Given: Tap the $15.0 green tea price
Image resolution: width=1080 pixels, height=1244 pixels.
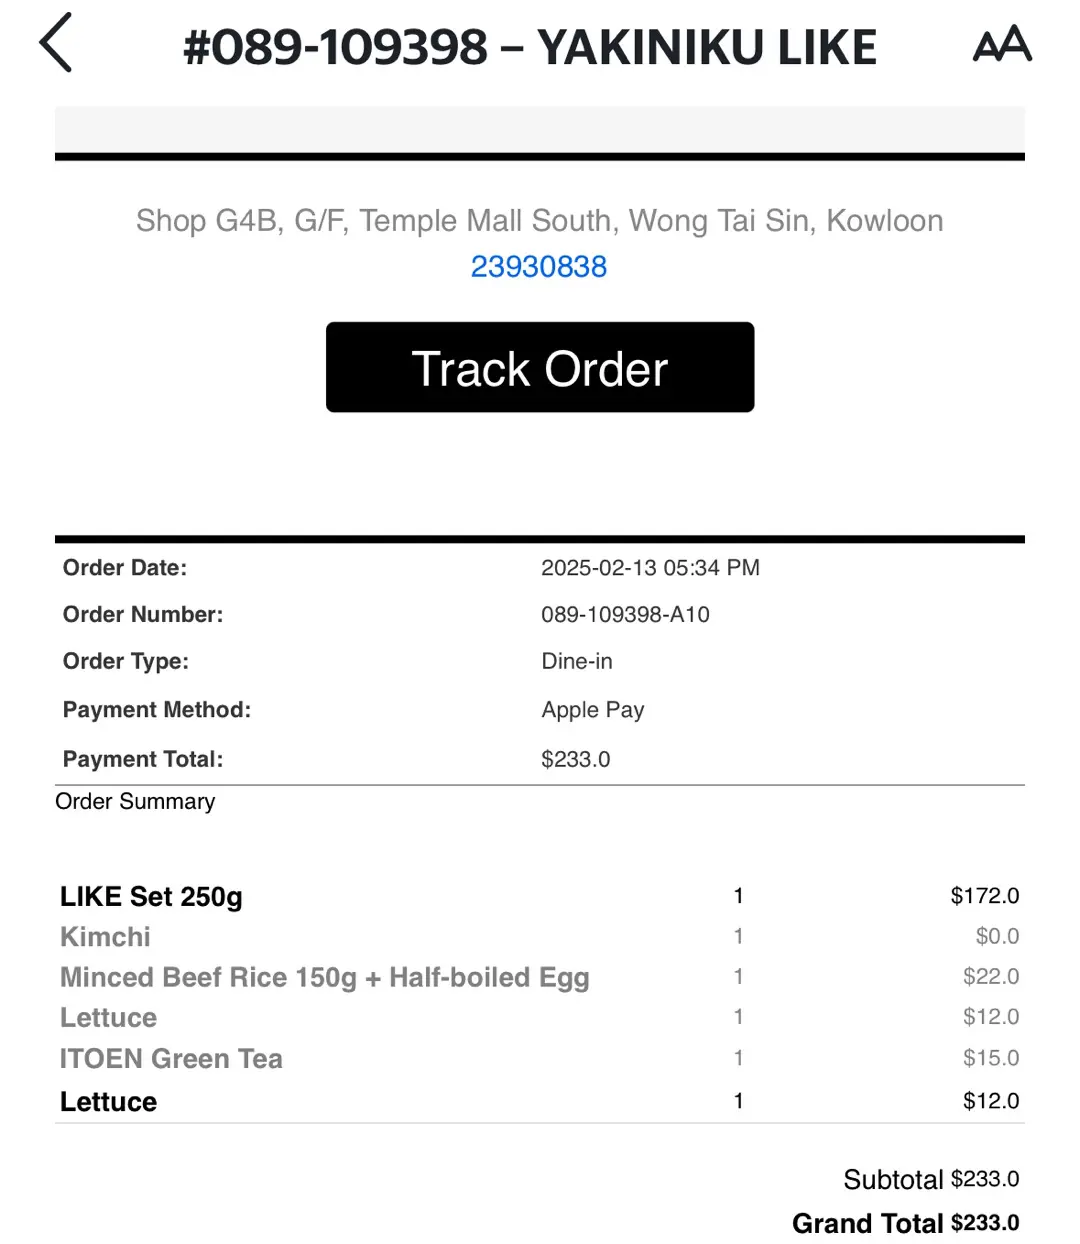Looking at the screenshot, I should click(990, 1058).
